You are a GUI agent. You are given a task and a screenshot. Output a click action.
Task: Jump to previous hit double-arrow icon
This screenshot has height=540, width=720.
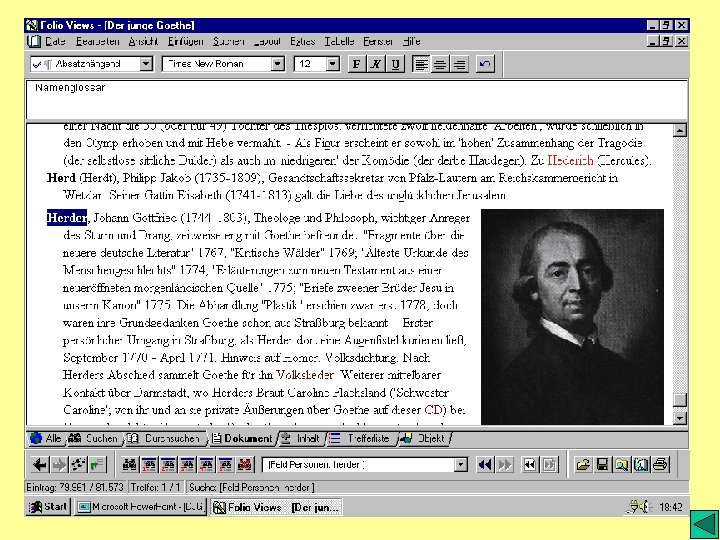pos(484,465)
